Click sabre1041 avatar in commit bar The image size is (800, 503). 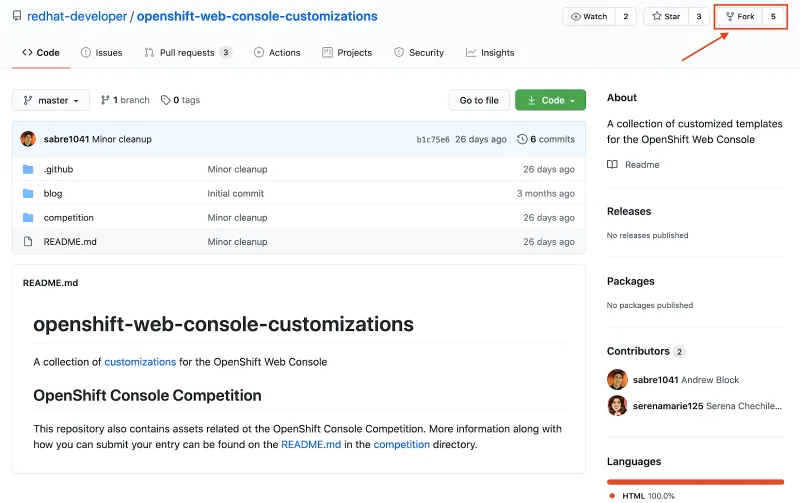[28, 139]
